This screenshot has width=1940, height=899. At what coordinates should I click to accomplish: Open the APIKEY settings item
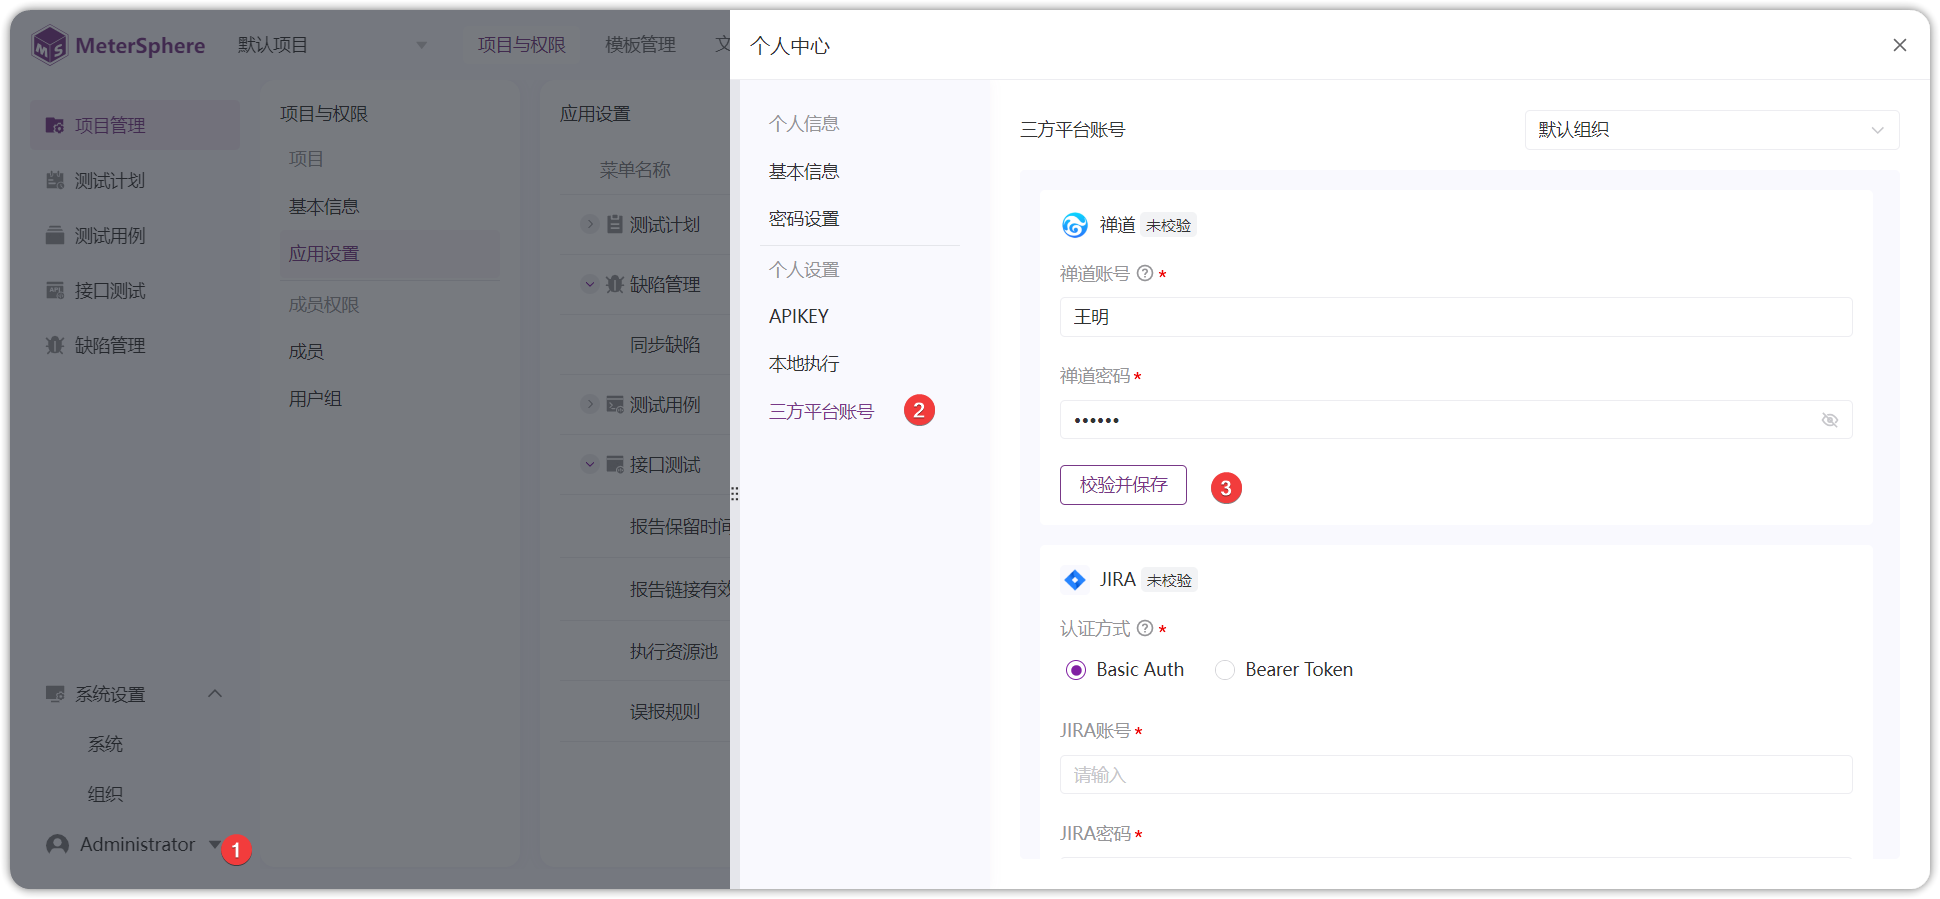tap(799, 317)
